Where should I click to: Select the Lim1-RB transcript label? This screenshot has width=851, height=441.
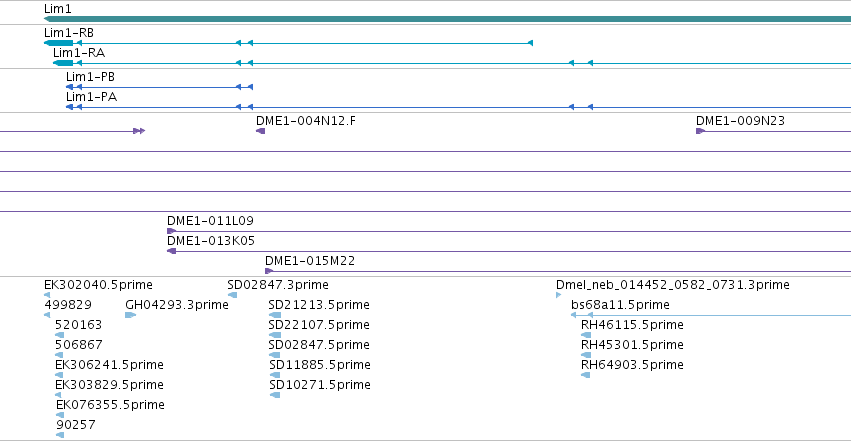pos(69,33)
